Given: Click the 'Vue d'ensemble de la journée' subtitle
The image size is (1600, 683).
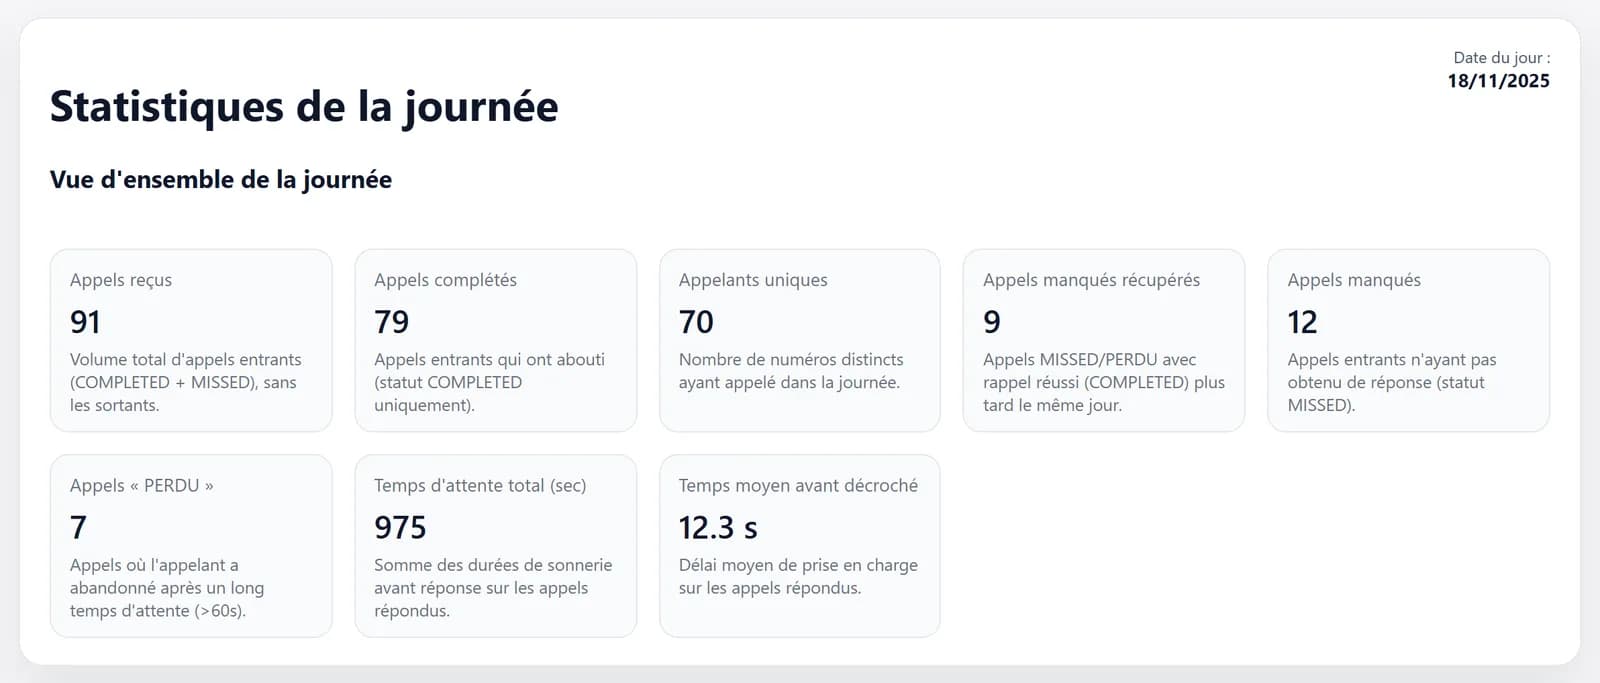Looking at the screenshot, I should pyautogui.click(x=221, y=180).
